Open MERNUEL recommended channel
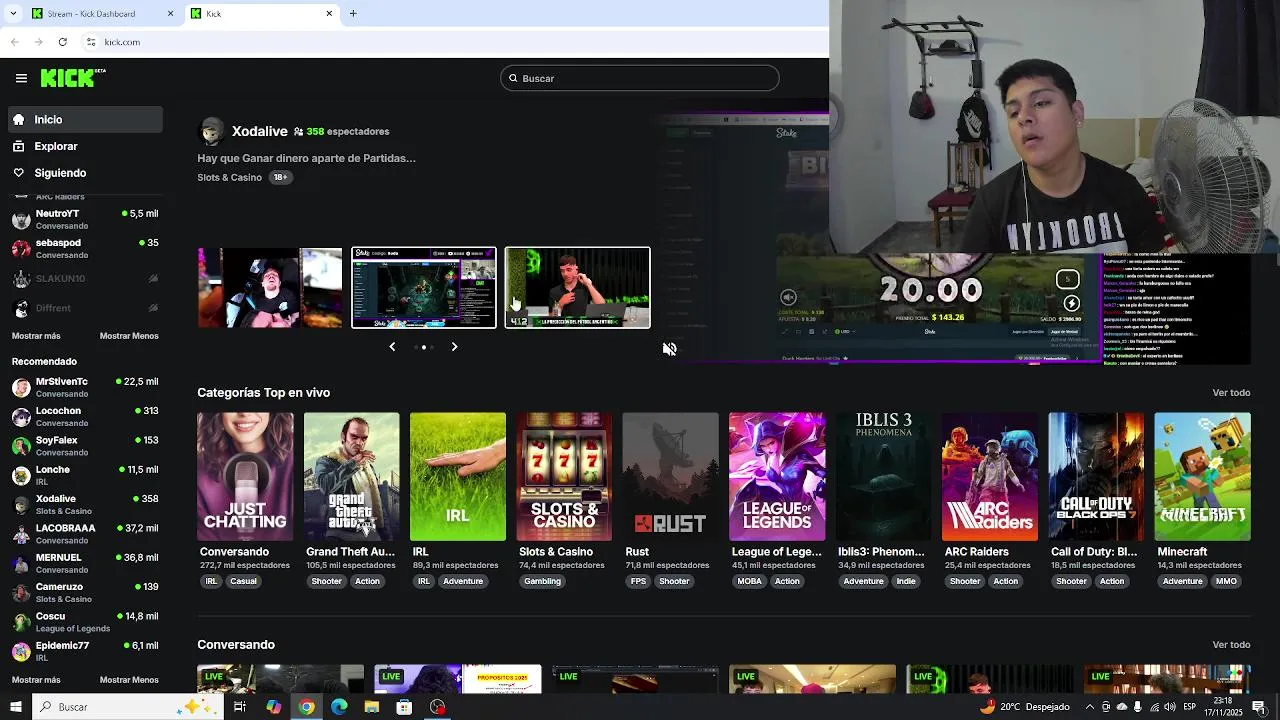The width and height of the screenshot is (1280, 720). (85, 563)
